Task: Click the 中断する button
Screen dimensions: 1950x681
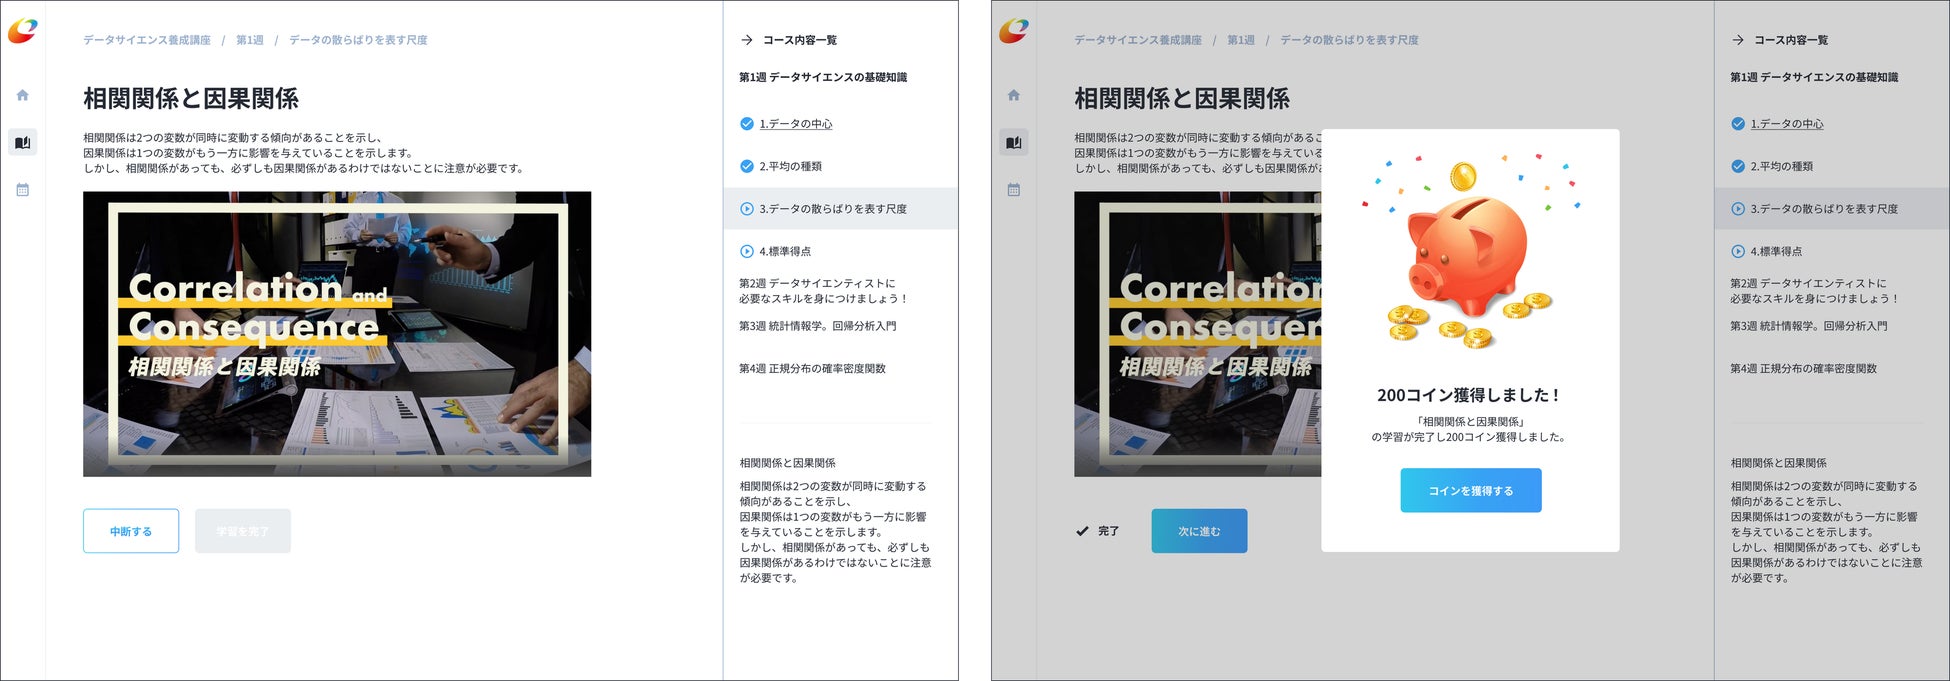Action: point(131,531)
